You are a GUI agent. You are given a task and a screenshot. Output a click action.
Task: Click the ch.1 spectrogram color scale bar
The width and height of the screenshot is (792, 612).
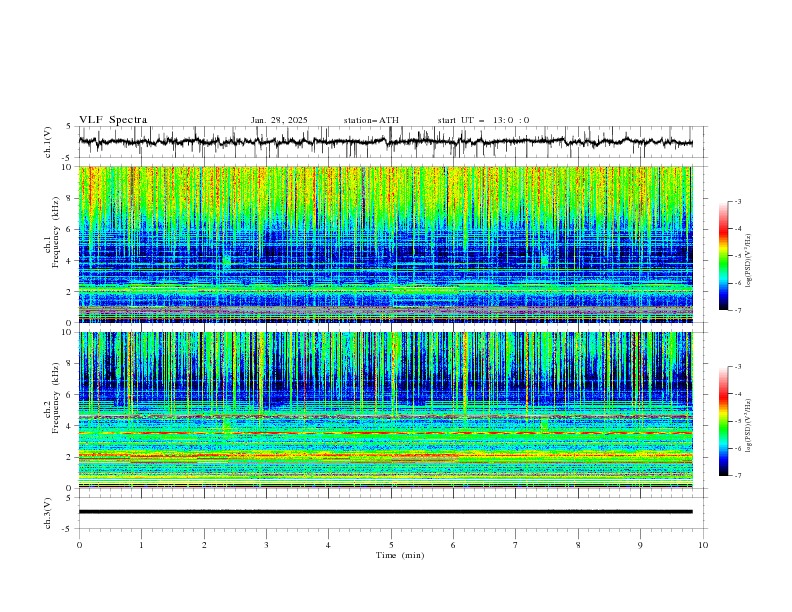[723, 256]
